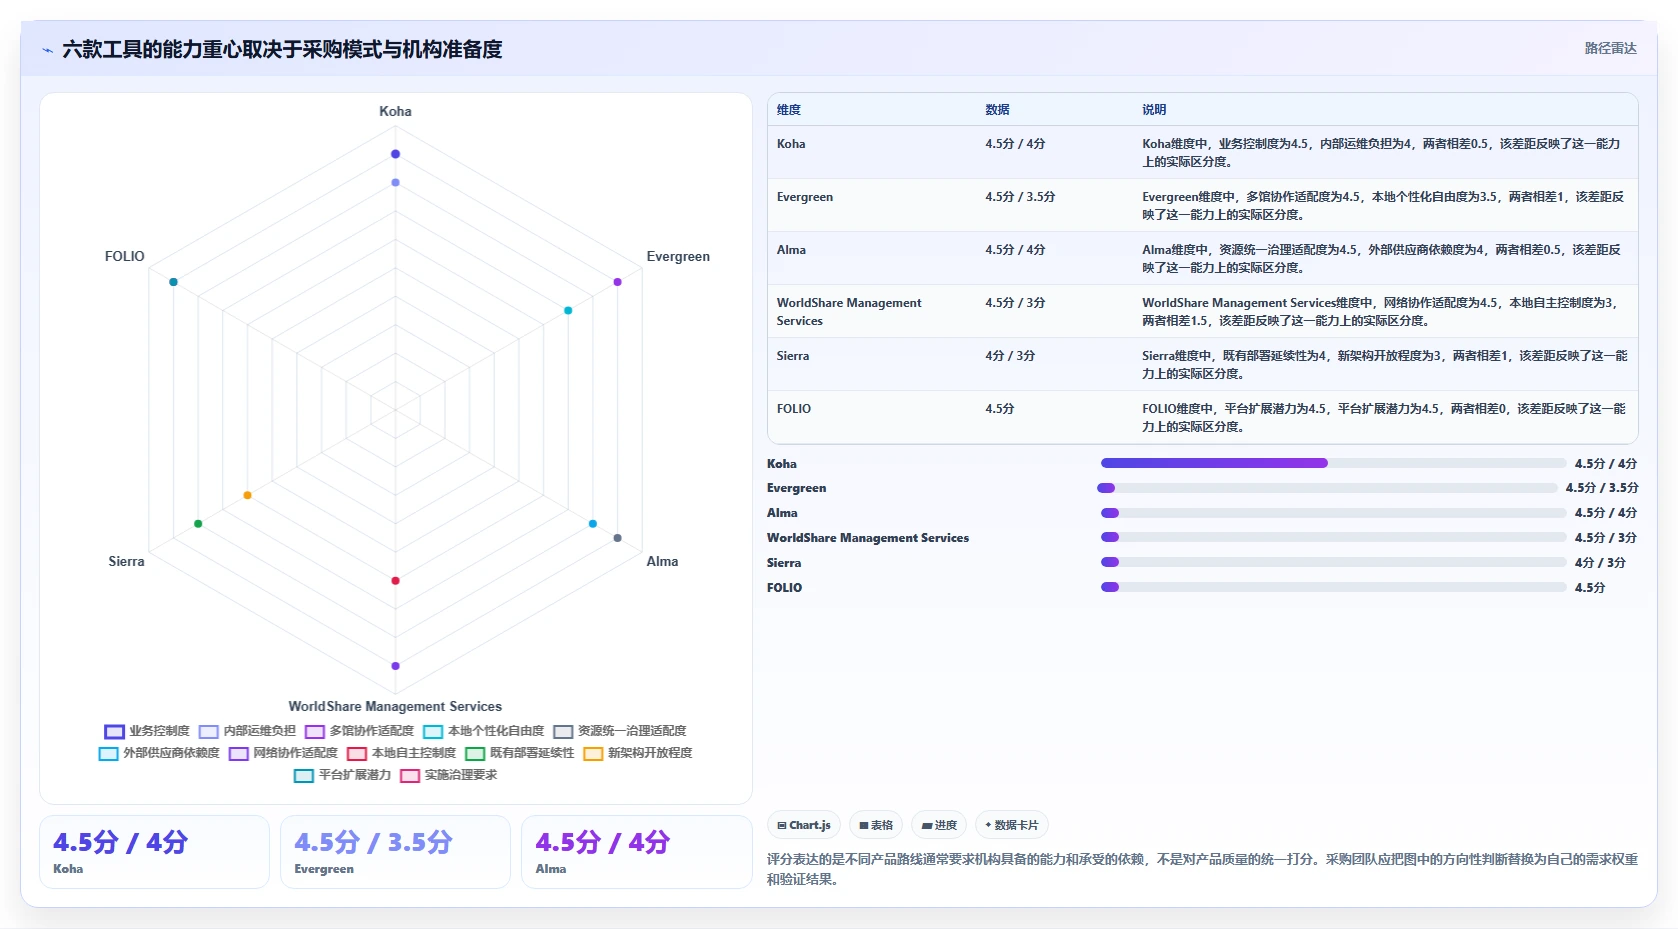1678x929 pixels.
Task: Click the teal 平台扩展潜力 legend swatch
Action: point(303,776)
